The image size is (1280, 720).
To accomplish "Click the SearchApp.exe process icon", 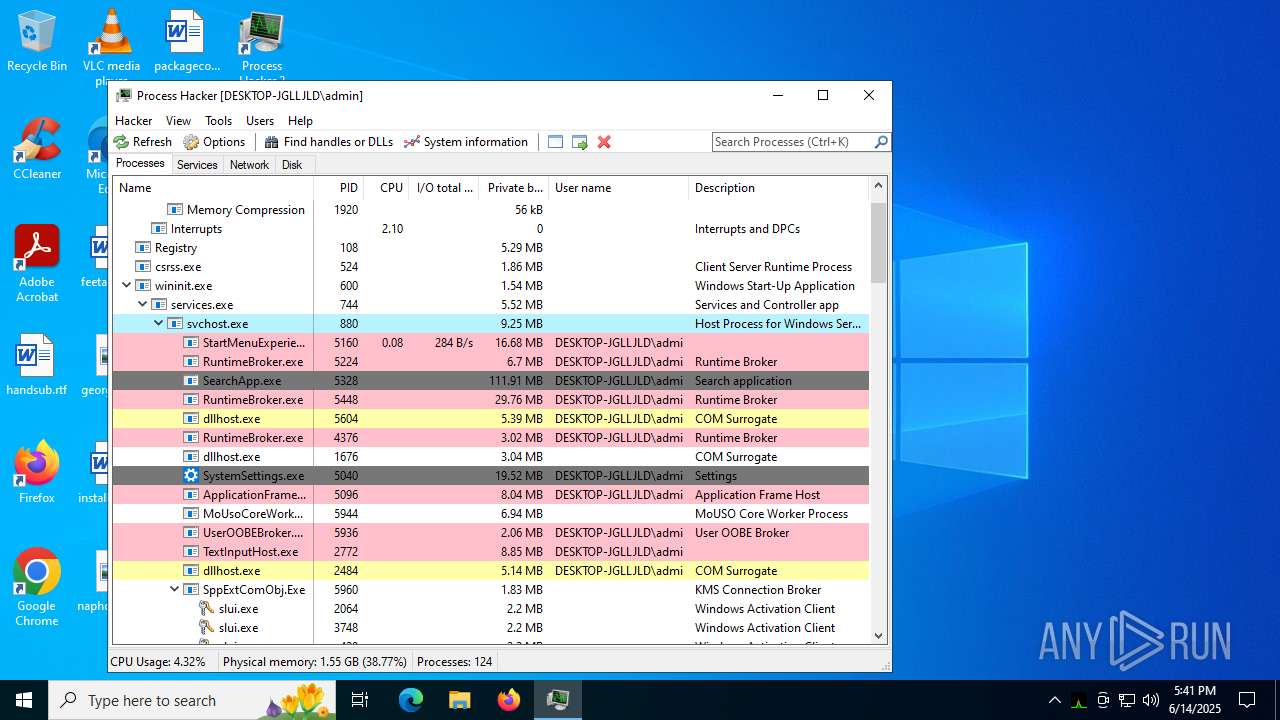I will coord(191,381).
